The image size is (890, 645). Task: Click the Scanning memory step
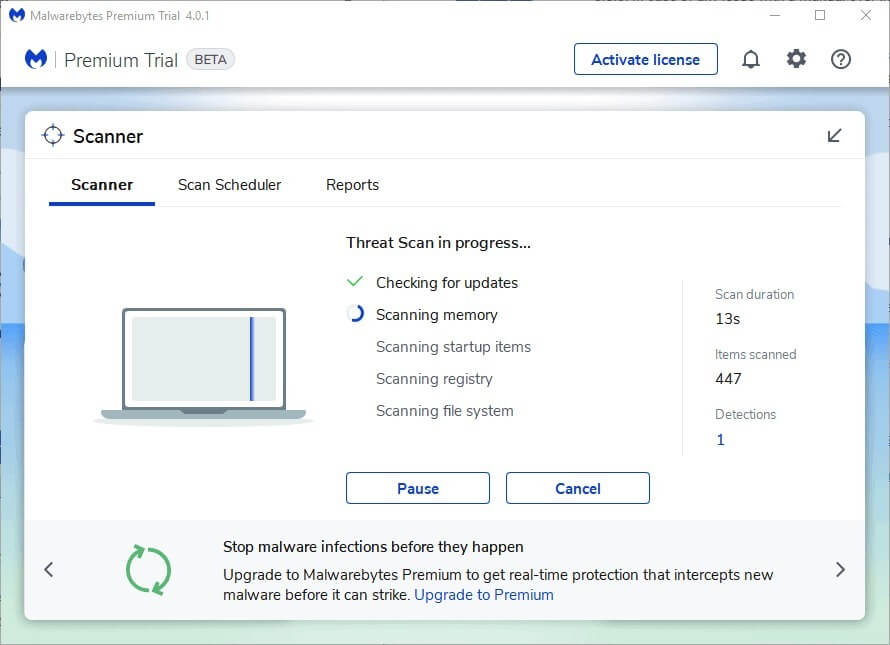pyautogui.click(x=436, y=315)
